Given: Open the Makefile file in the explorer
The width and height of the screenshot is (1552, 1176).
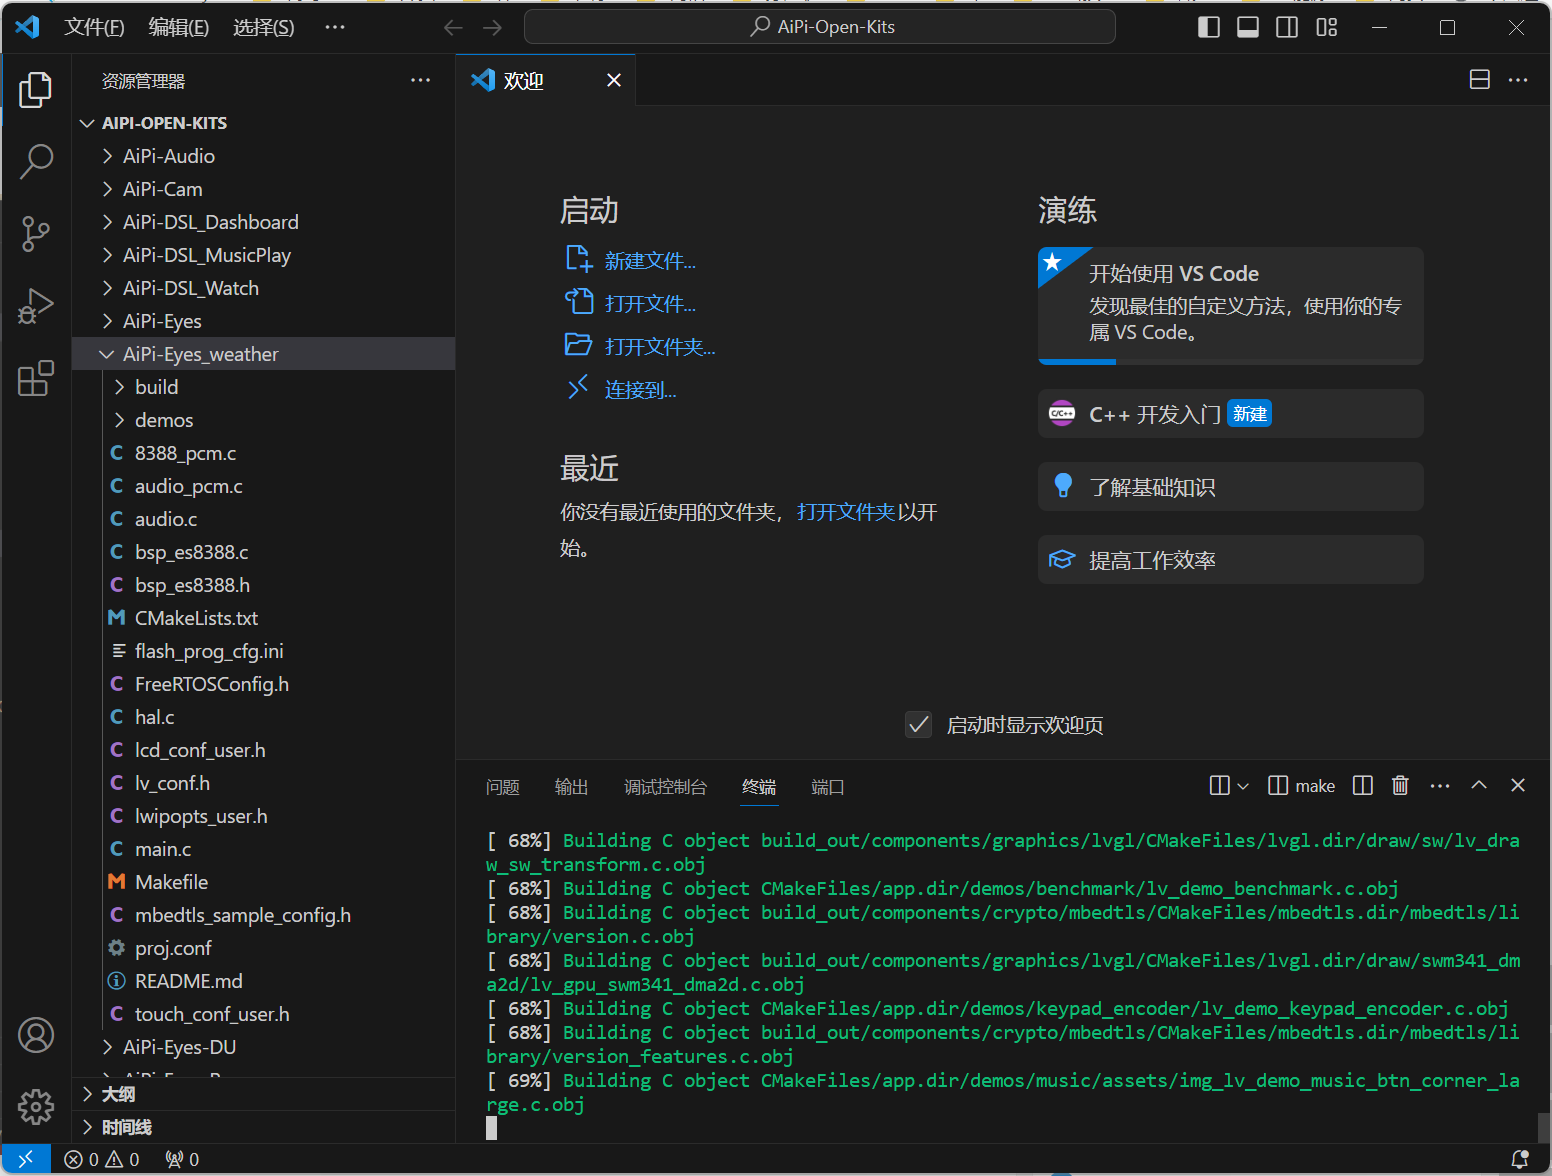Looking at the screenshot, I should pos(264,882).
